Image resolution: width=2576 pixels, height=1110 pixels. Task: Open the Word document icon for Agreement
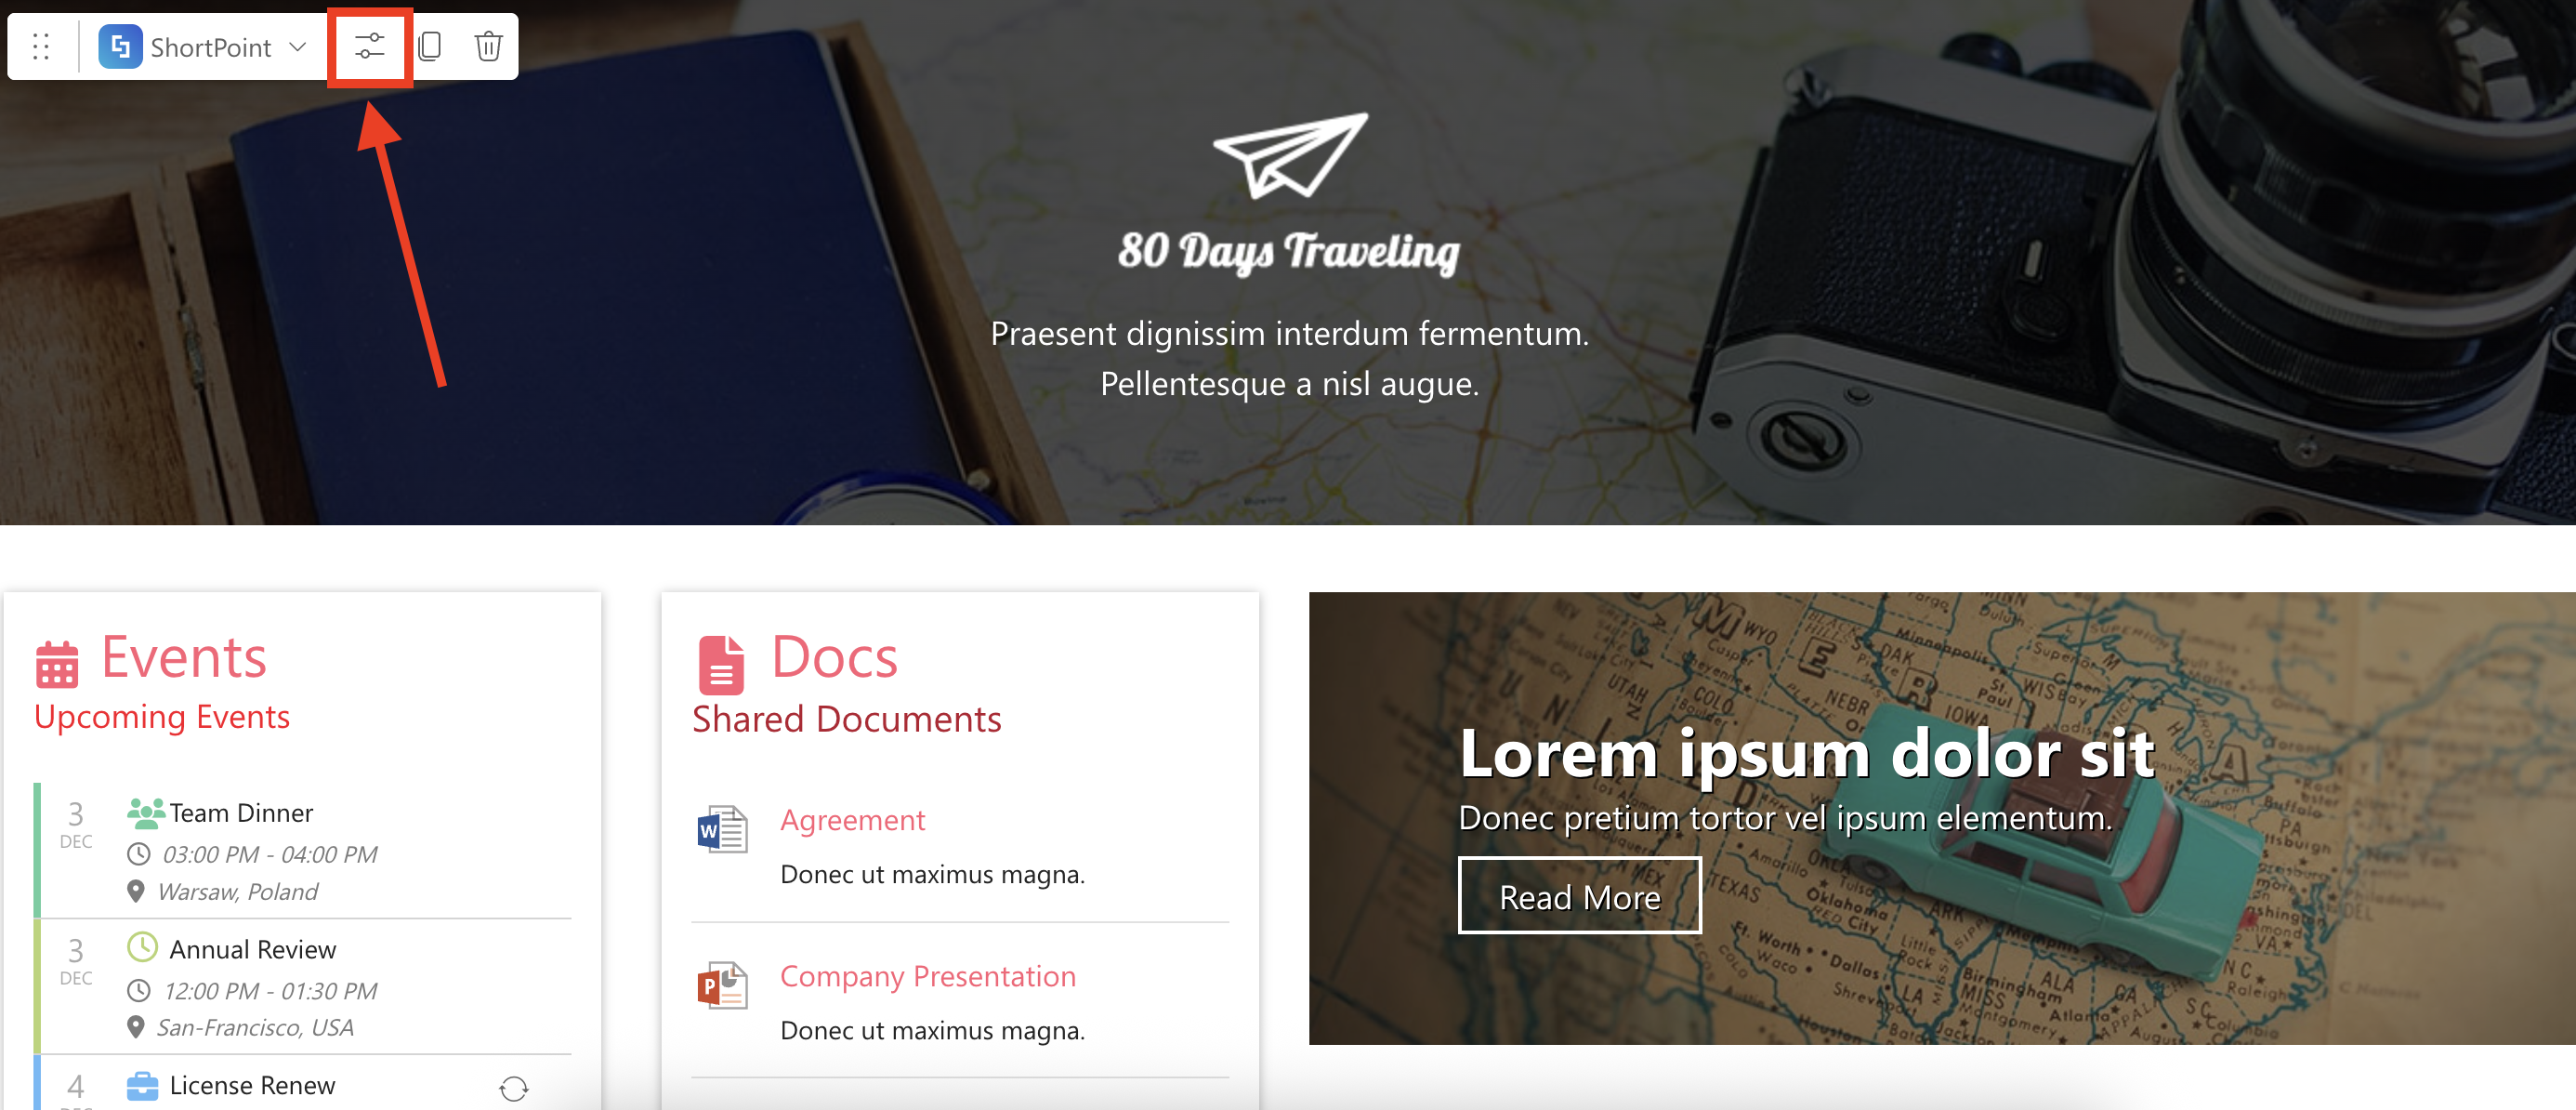point(722,829)
